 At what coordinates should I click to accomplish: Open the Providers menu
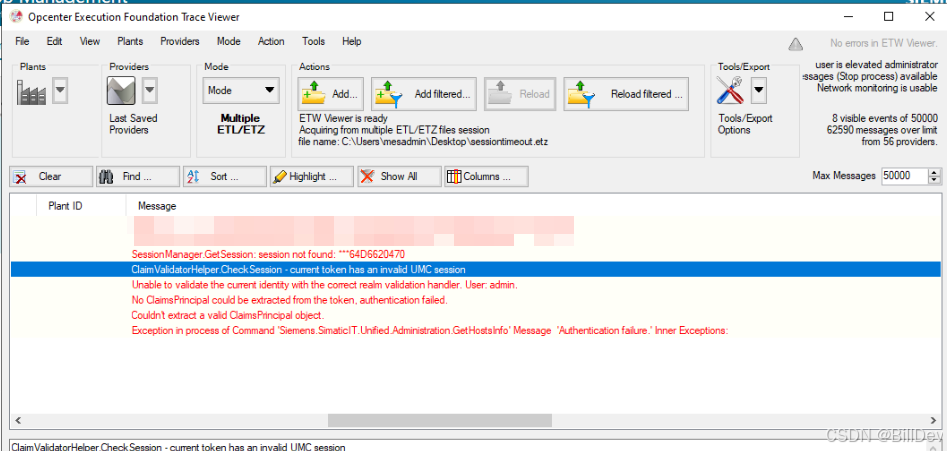[180, 41]
